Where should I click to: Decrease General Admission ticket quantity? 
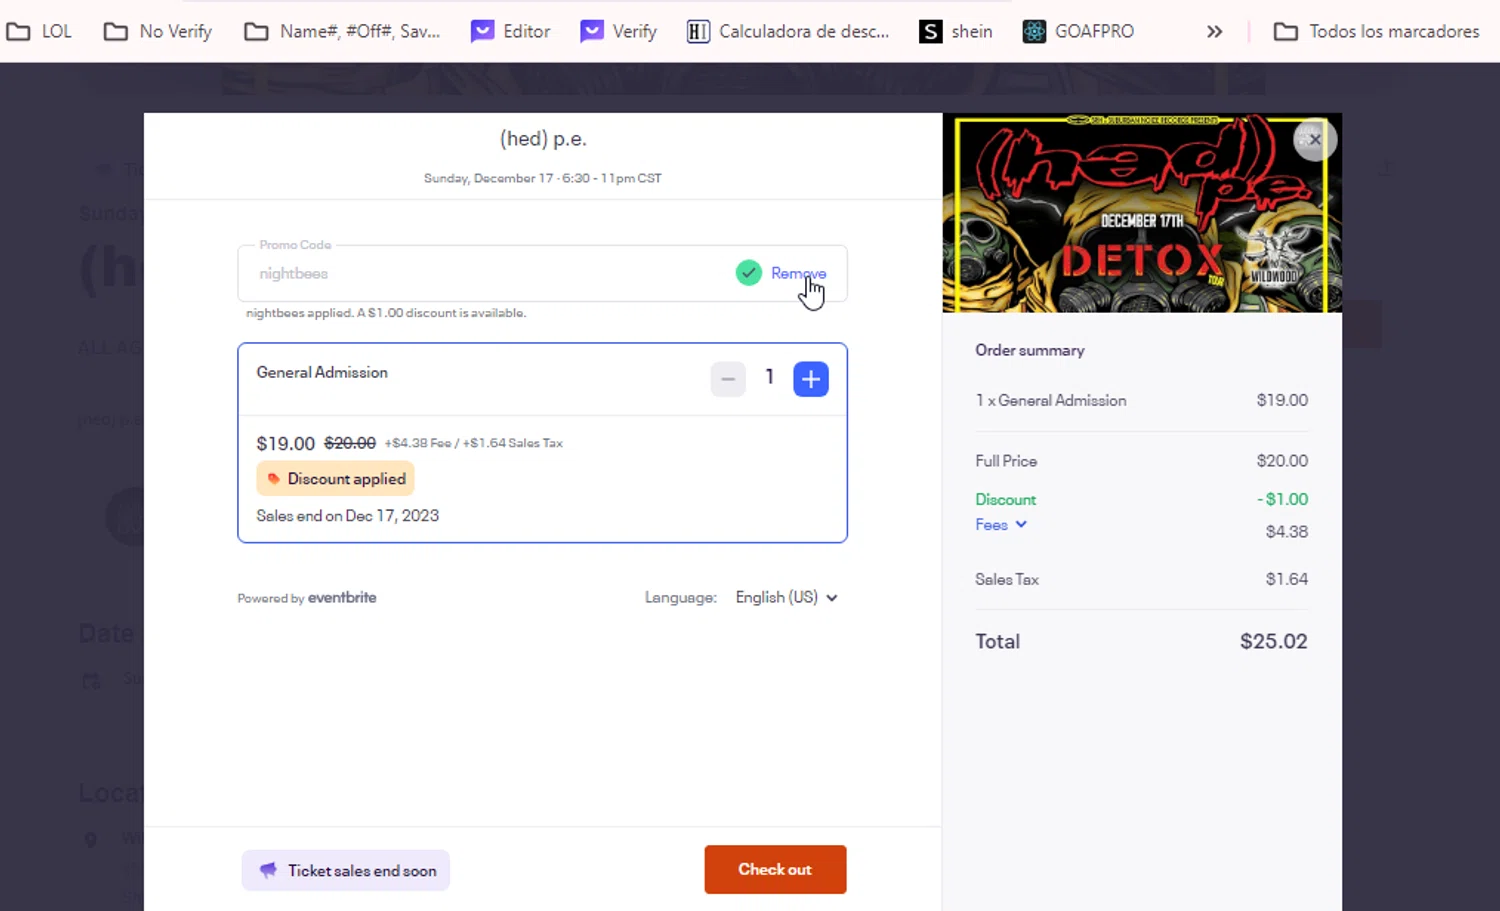point(728,379)
